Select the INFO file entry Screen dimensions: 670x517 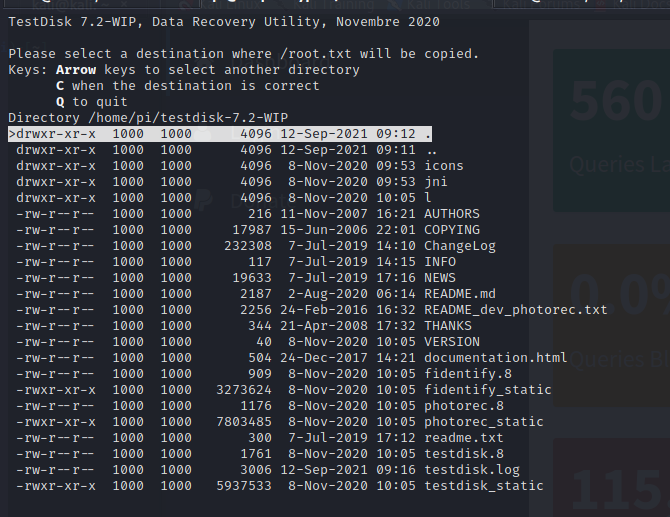tap(439, 261)
